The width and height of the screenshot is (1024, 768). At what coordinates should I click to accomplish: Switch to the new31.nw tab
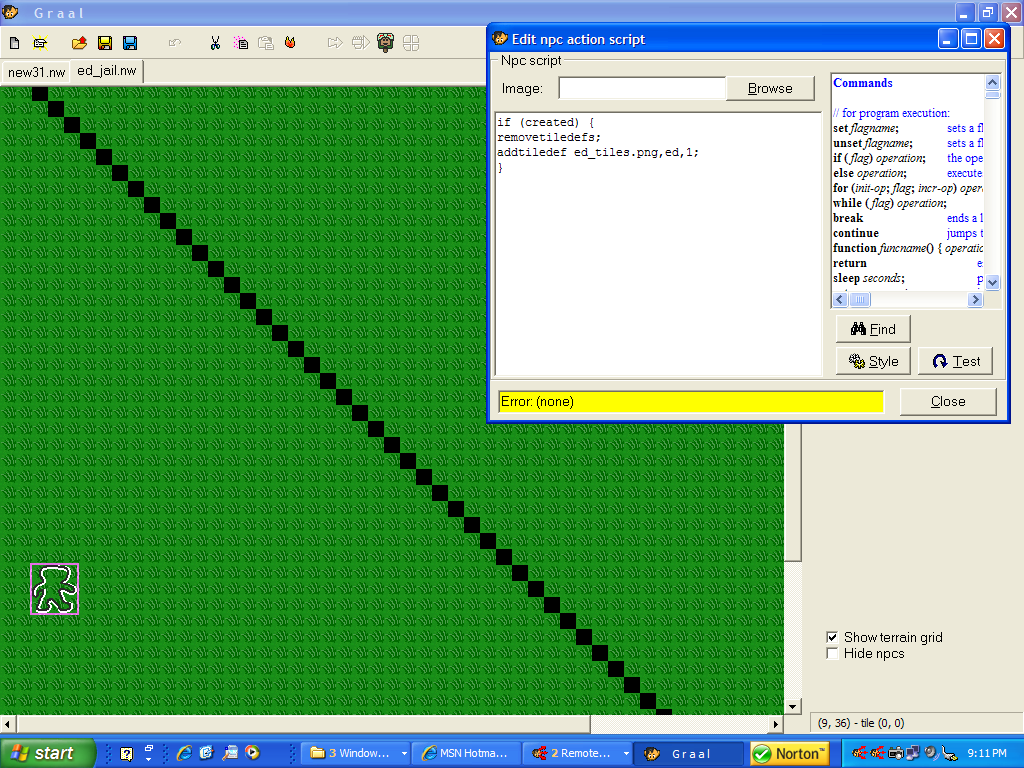(36, 72)
